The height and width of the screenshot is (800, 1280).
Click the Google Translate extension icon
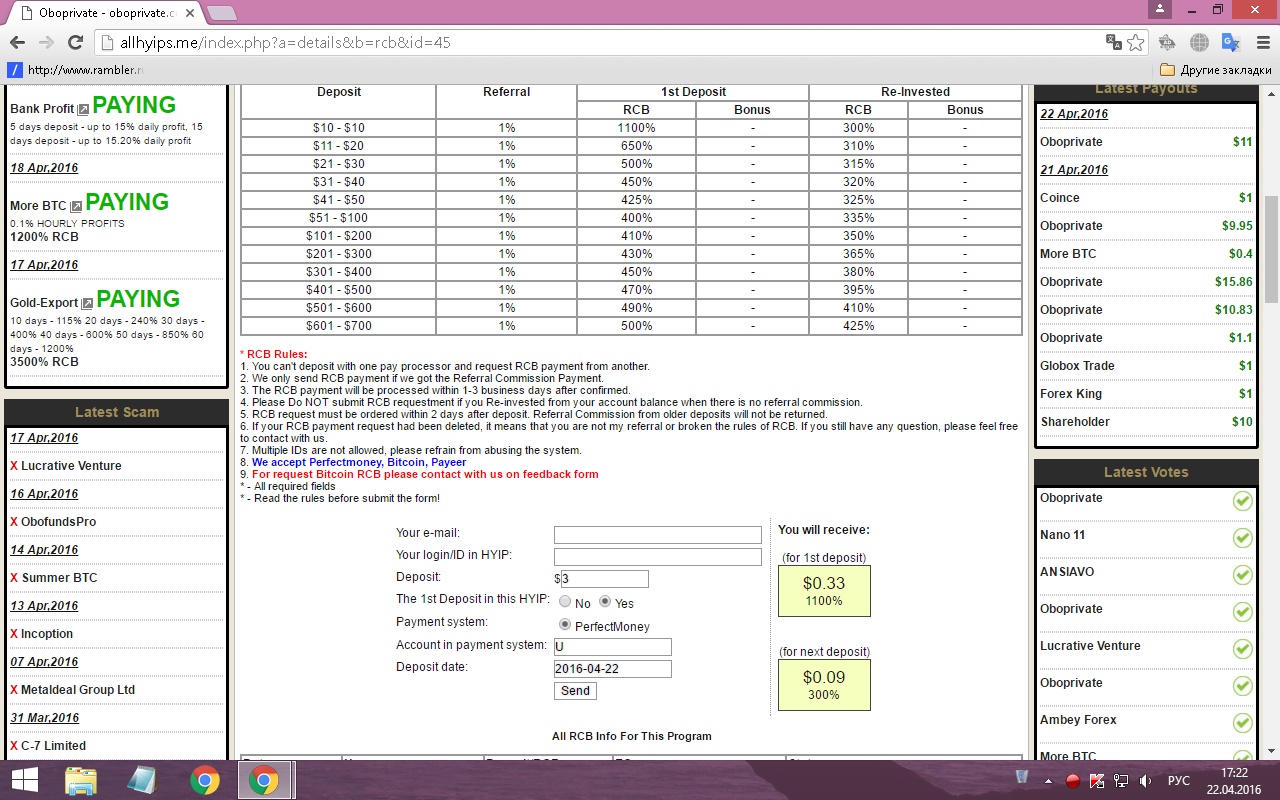coord(1231,43)
